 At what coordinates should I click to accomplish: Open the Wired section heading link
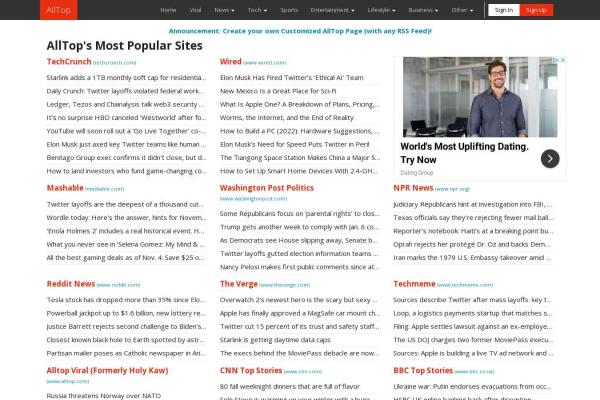[230, 61]
